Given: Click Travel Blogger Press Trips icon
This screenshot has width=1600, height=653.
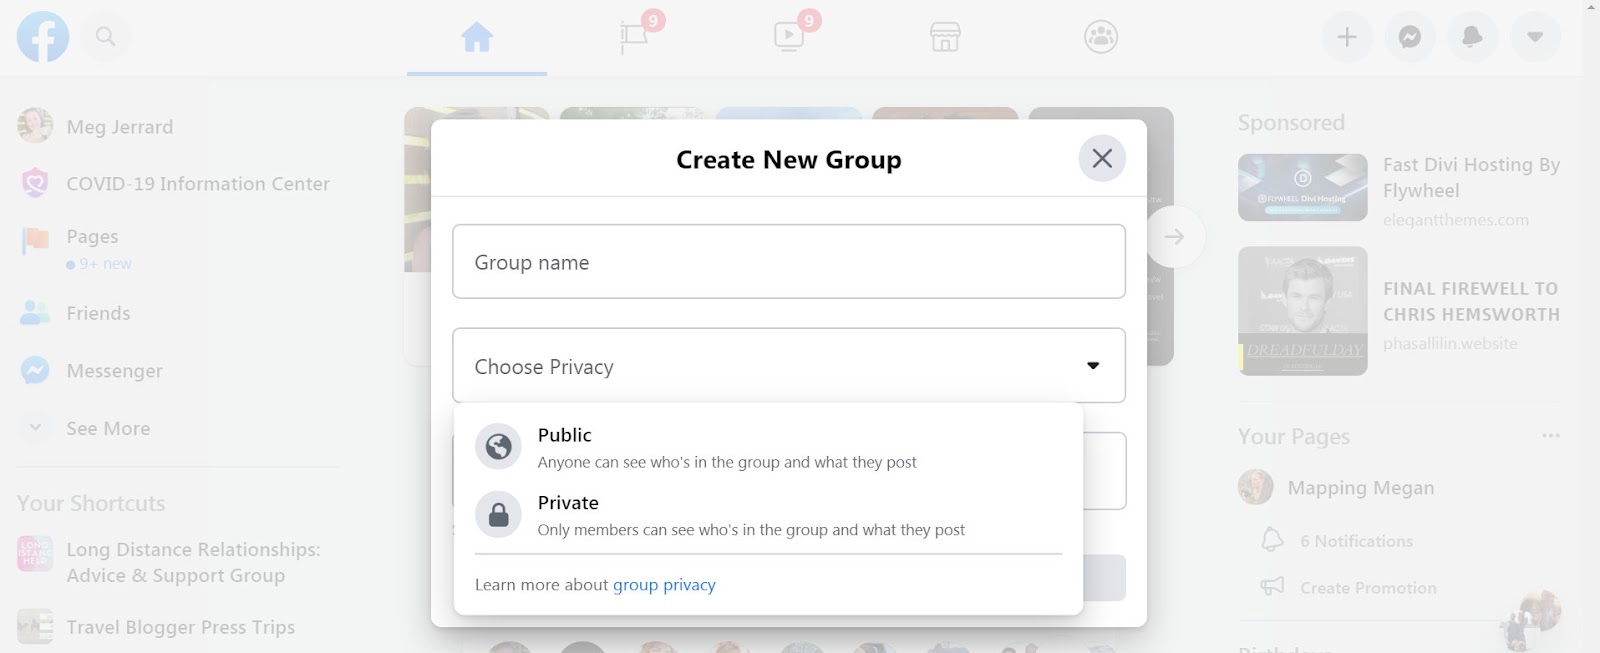Looking at the screenshot, I should (35, 626).
